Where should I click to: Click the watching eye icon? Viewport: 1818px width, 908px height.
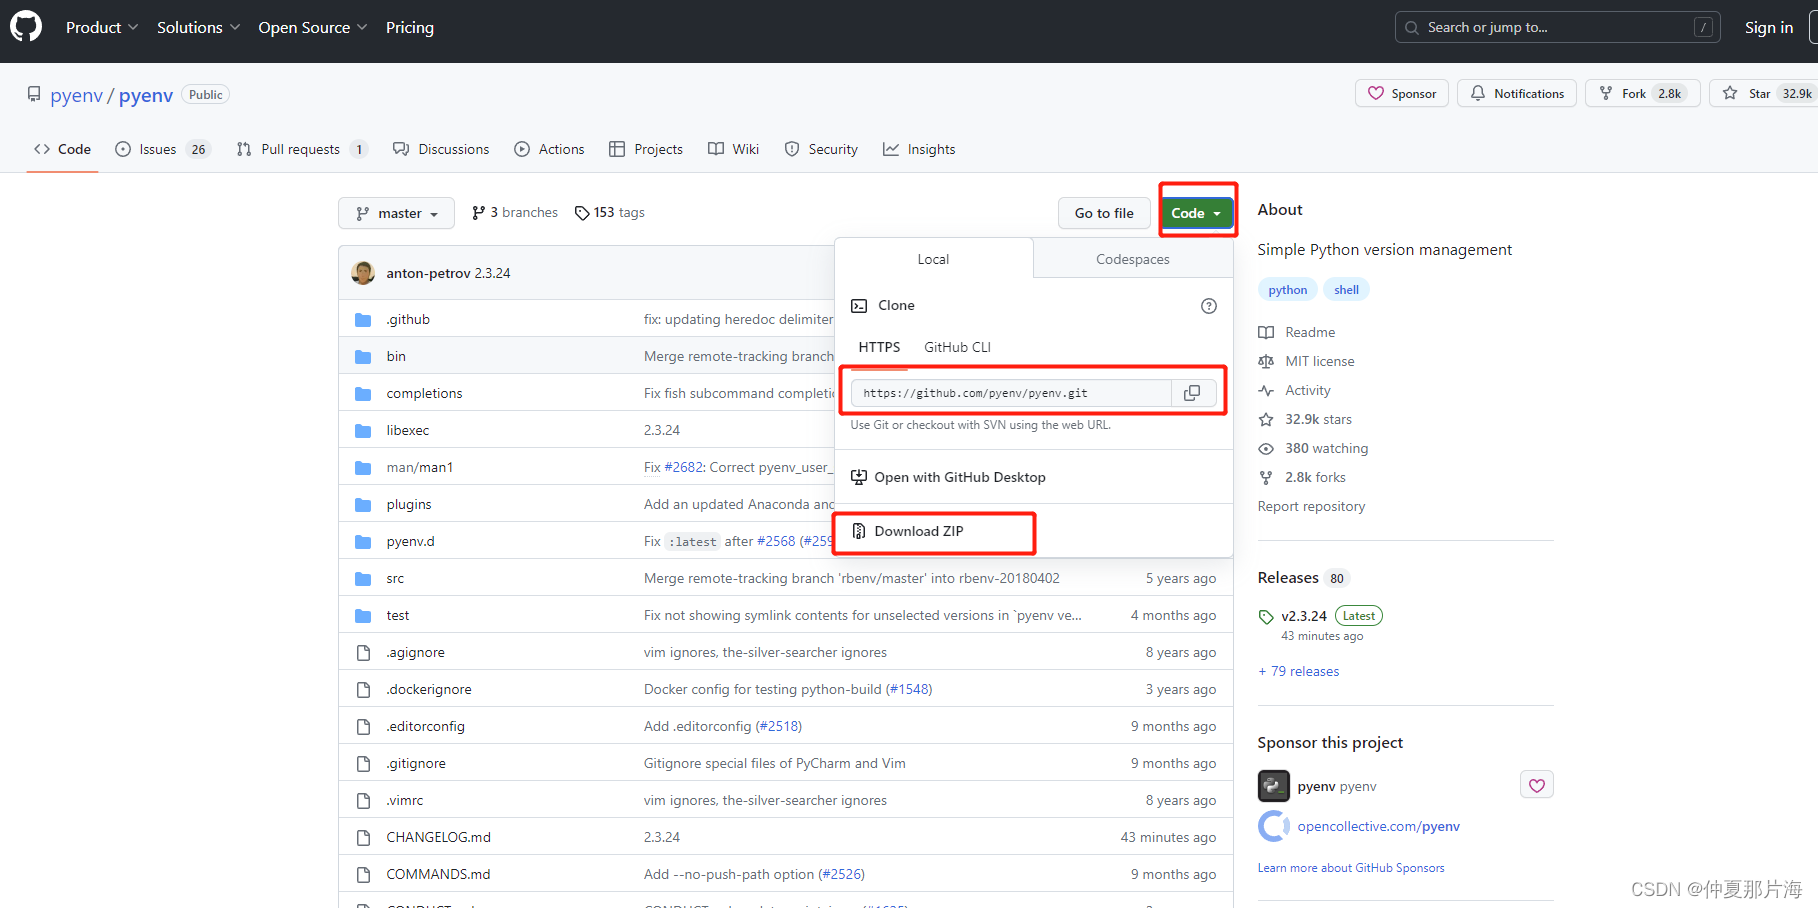(1266, 449)
